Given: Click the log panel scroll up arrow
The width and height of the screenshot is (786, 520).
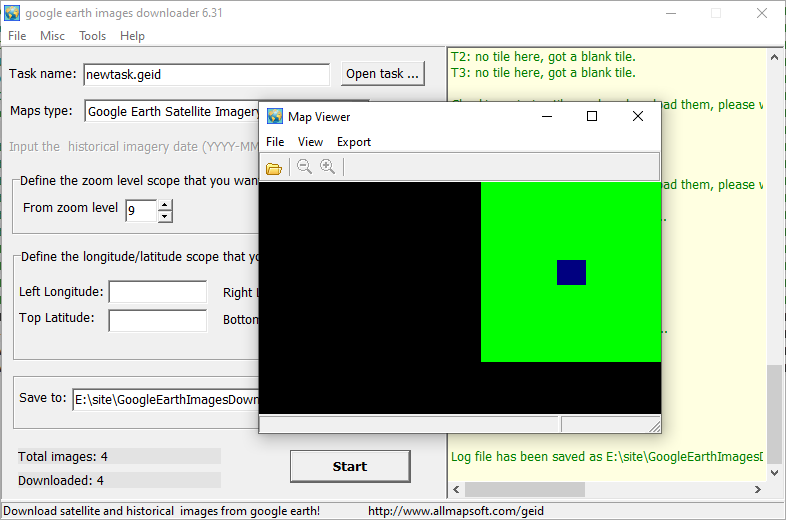Looking at the screenshot, I should [x=774, y=57].
